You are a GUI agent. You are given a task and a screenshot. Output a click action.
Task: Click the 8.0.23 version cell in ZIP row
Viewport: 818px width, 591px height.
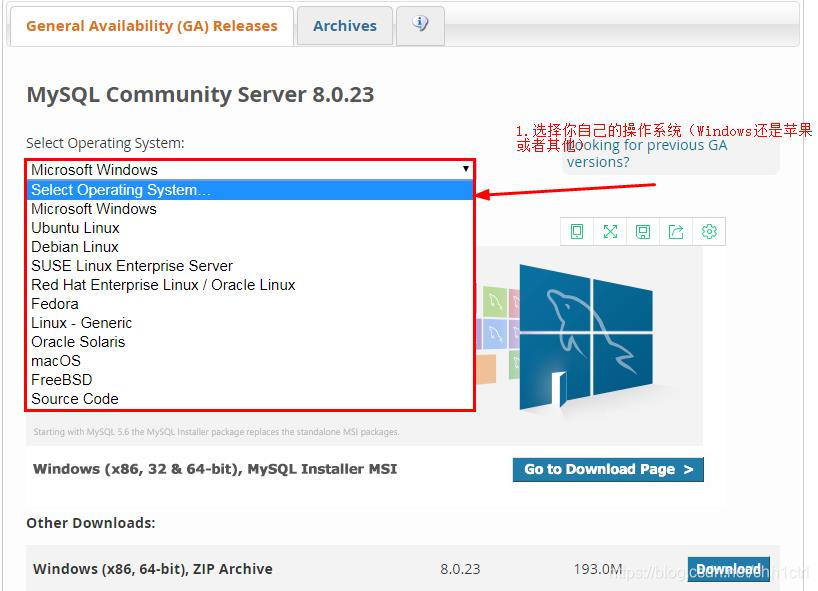tap(460, 569)
